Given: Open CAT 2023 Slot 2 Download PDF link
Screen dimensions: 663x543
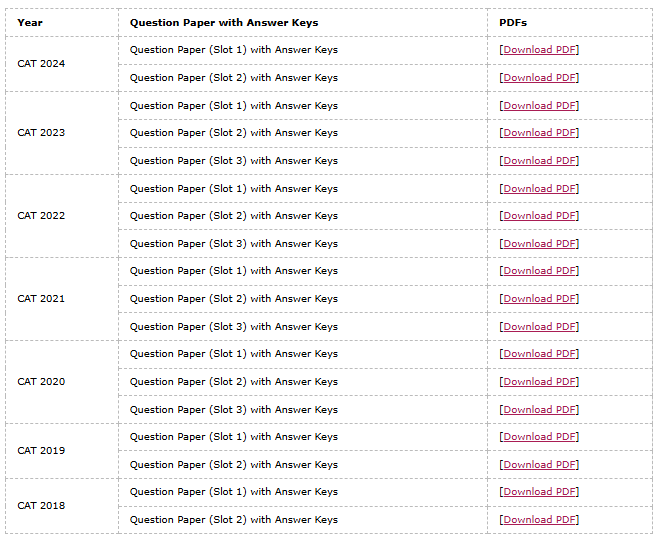Looking at the screenshot, I should point(539,132).
